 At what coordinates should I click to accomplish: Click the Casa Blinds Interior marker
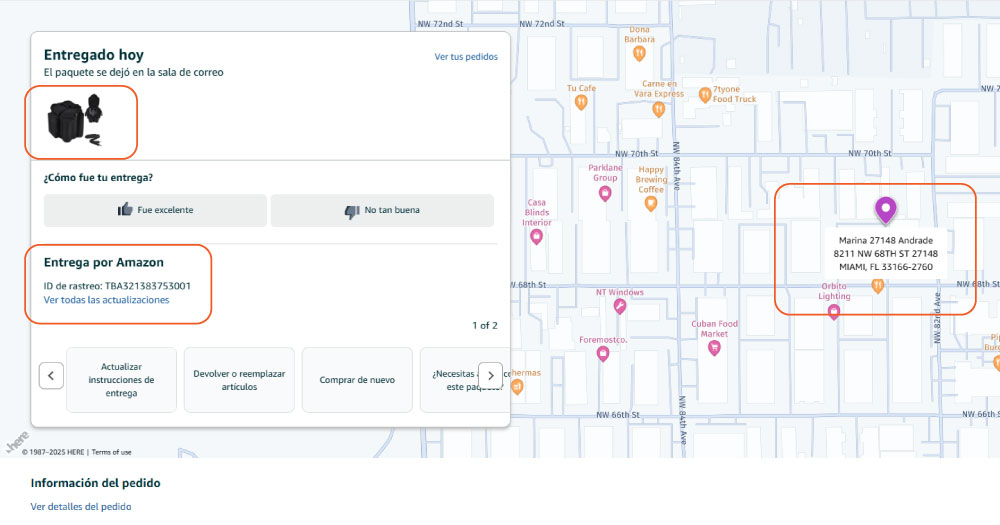click(x=536, y=237)
